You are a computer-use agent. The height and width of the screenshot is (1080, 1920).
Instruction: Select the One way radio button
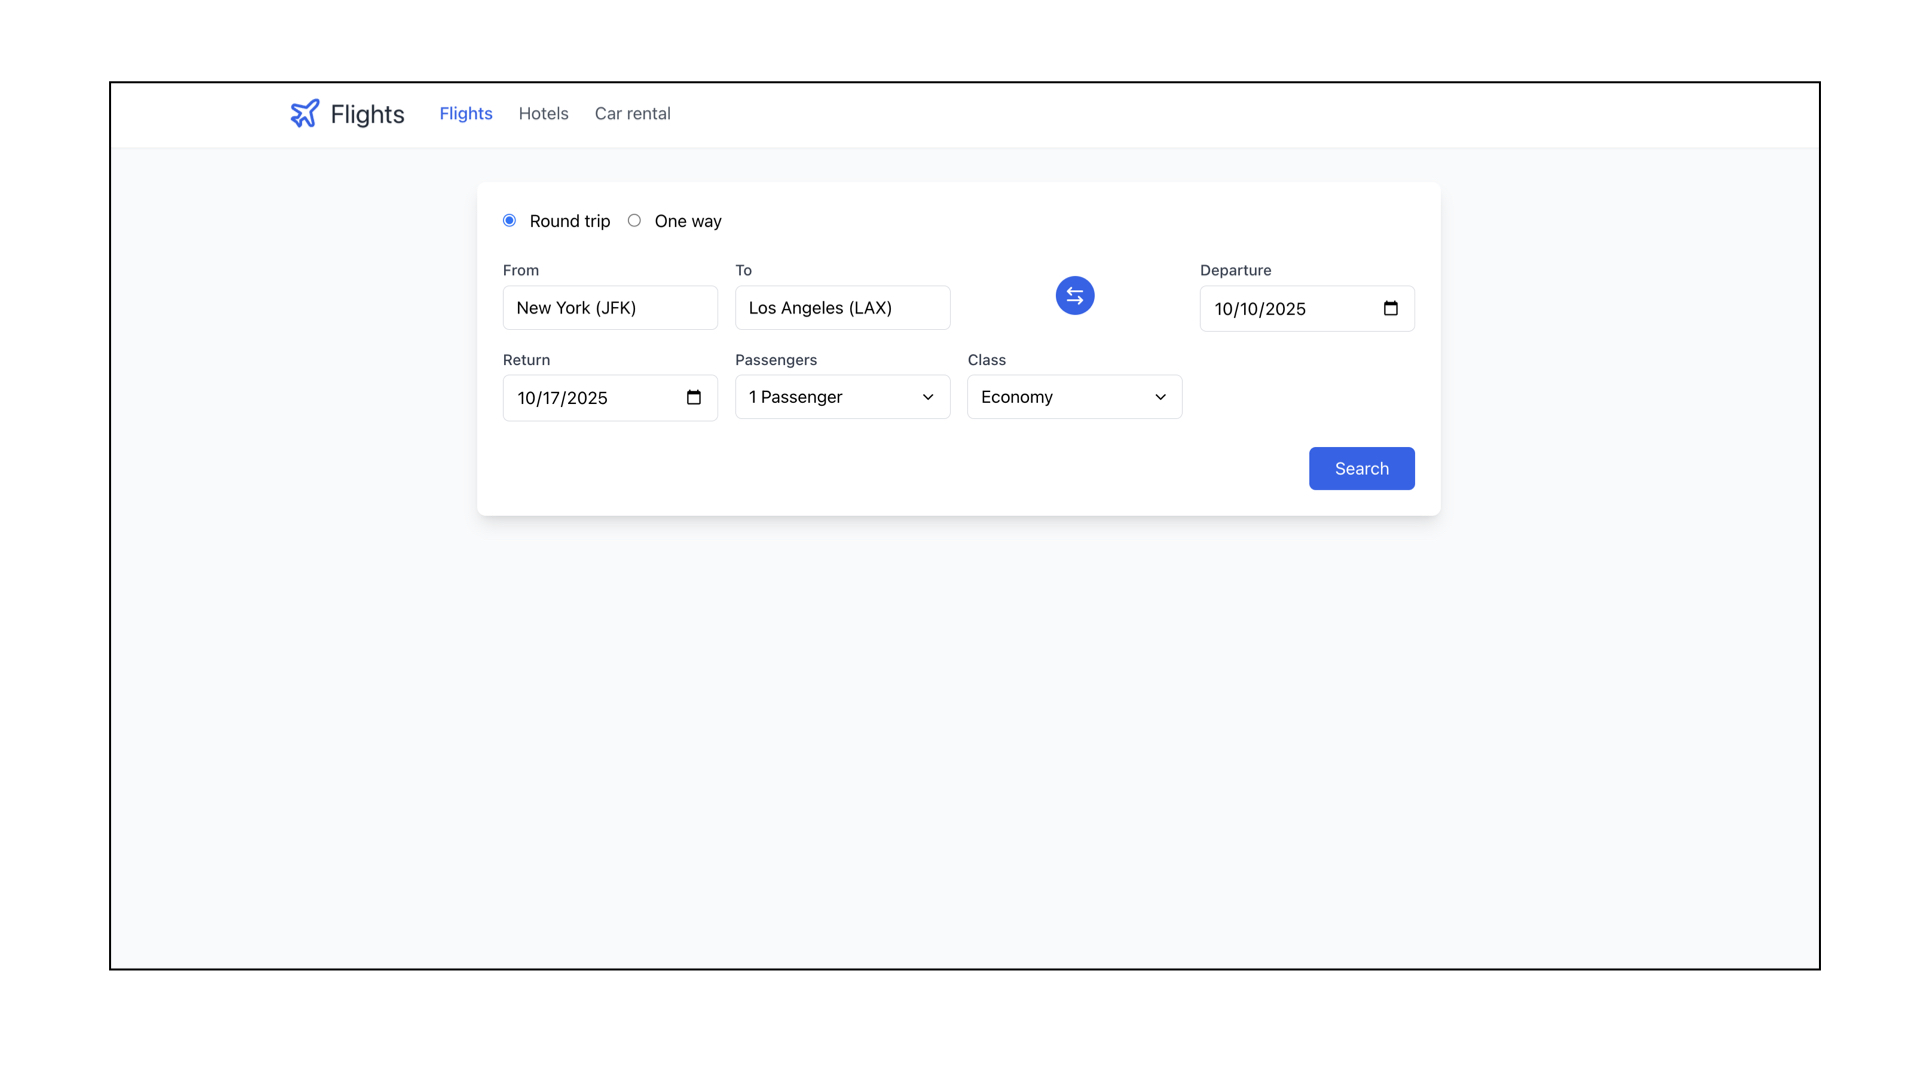click(x=634, y=220)
